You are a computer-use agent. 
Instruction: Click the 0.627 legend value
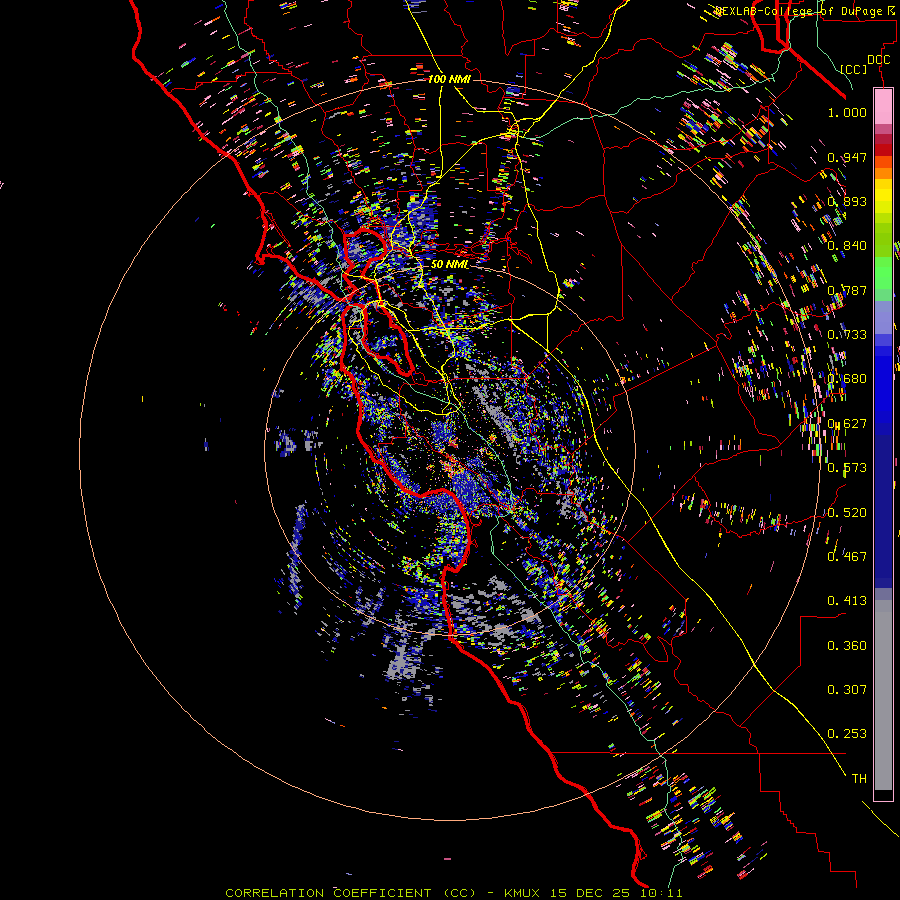[x=847, y=424]
